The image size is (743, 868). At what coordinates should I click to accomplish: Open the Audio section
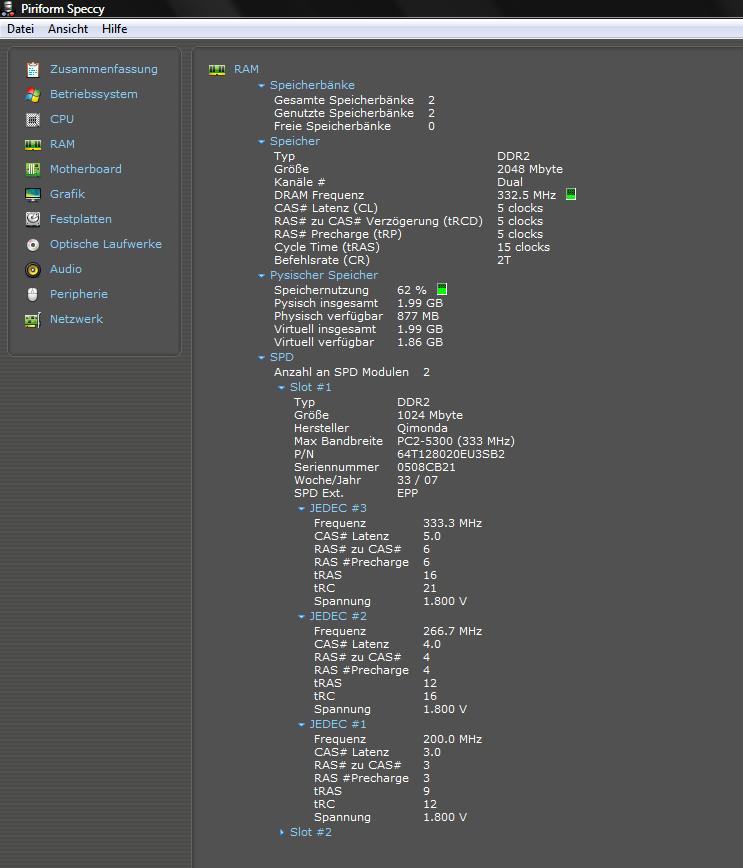click(x=66, y=269)
